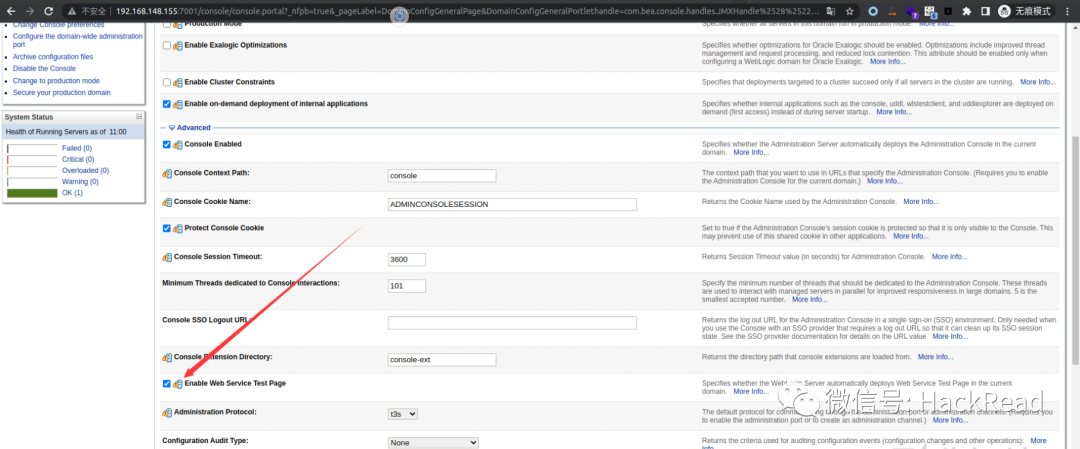The image size is (1080, 449).
Task: Toggle the browser side panel icon
Action: tap(986, 11)
